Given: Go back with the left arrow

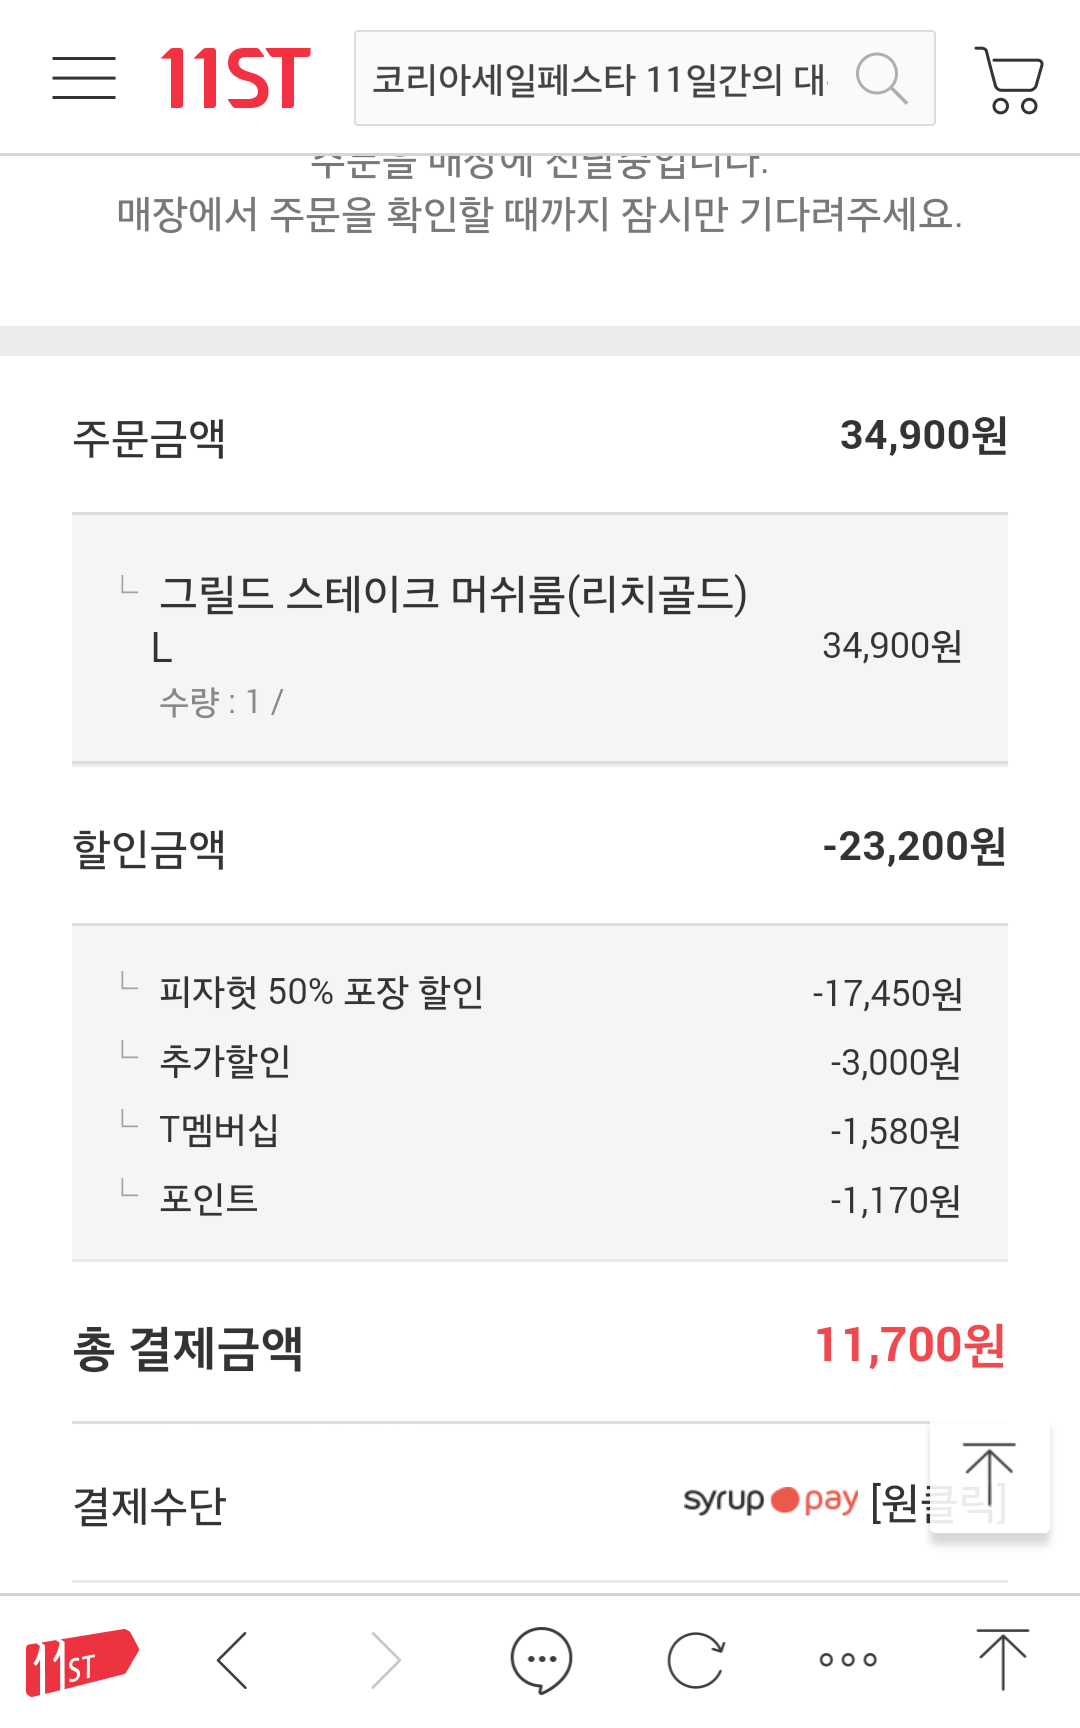Looking at the screenshot, I should (232, 1661).
